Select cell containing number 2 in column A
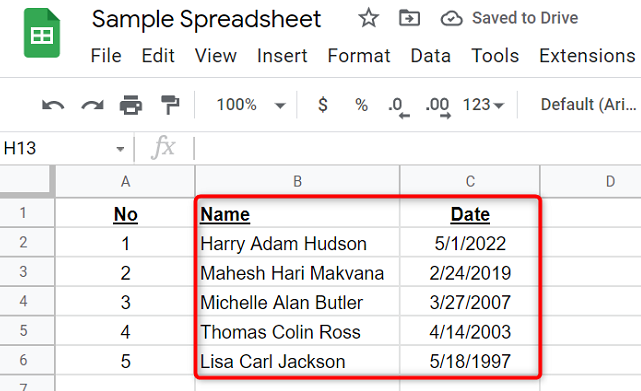This screenshot has width=641, height=391. pyautogui.click(x=126, y=272)
